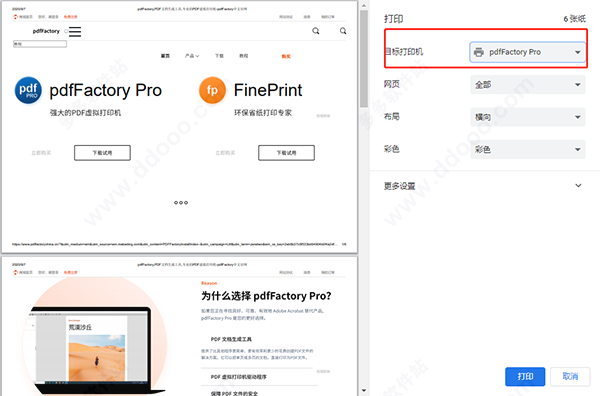Click the pdfFactory Pro round logo in preview
The image size is (600, 396).
(28, 90)
